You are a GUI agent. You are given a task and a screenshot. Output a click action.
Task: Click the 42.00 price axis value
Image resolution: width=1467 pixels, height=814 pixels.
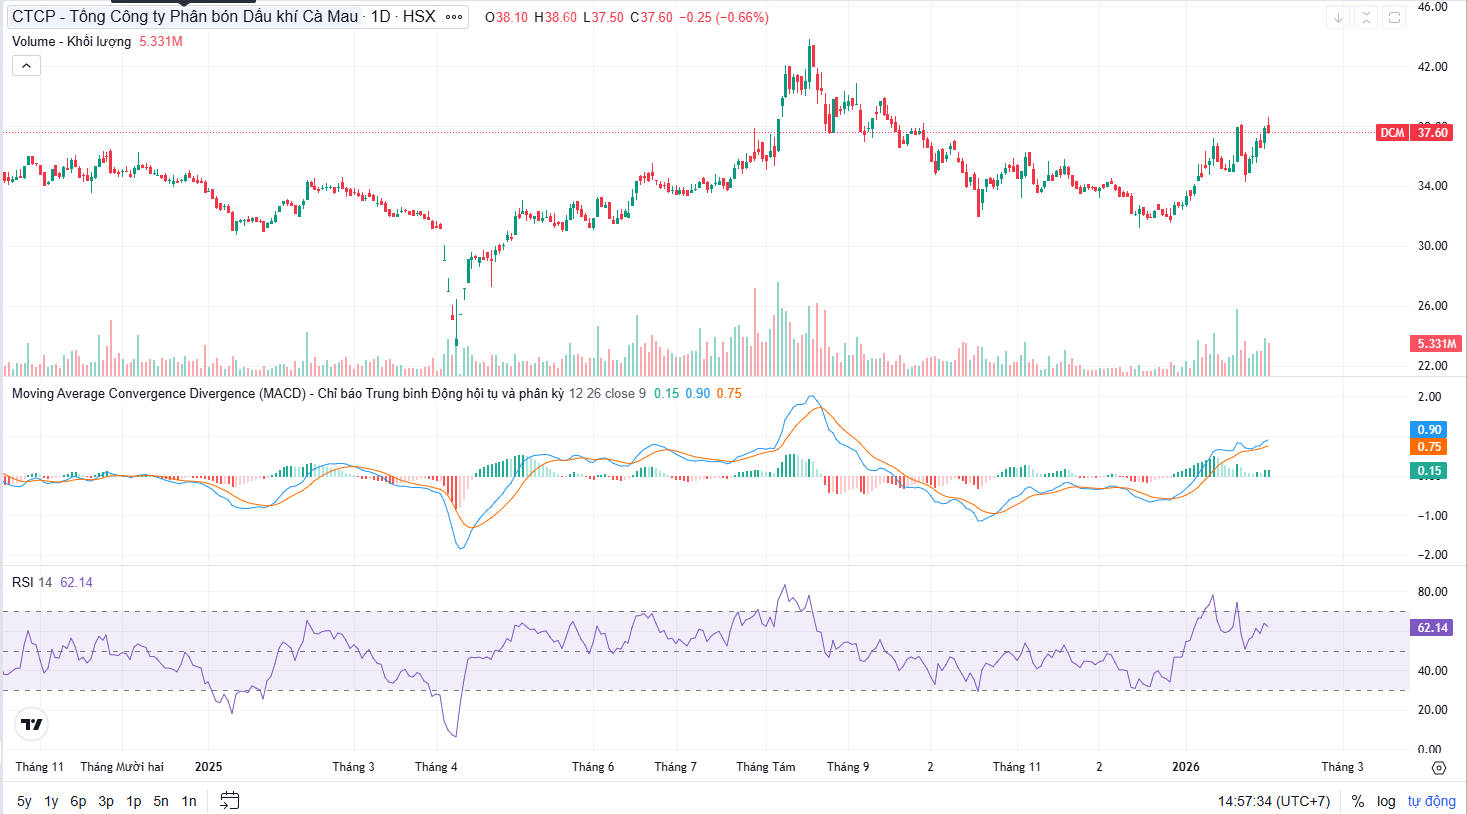tap(1432, 67)
